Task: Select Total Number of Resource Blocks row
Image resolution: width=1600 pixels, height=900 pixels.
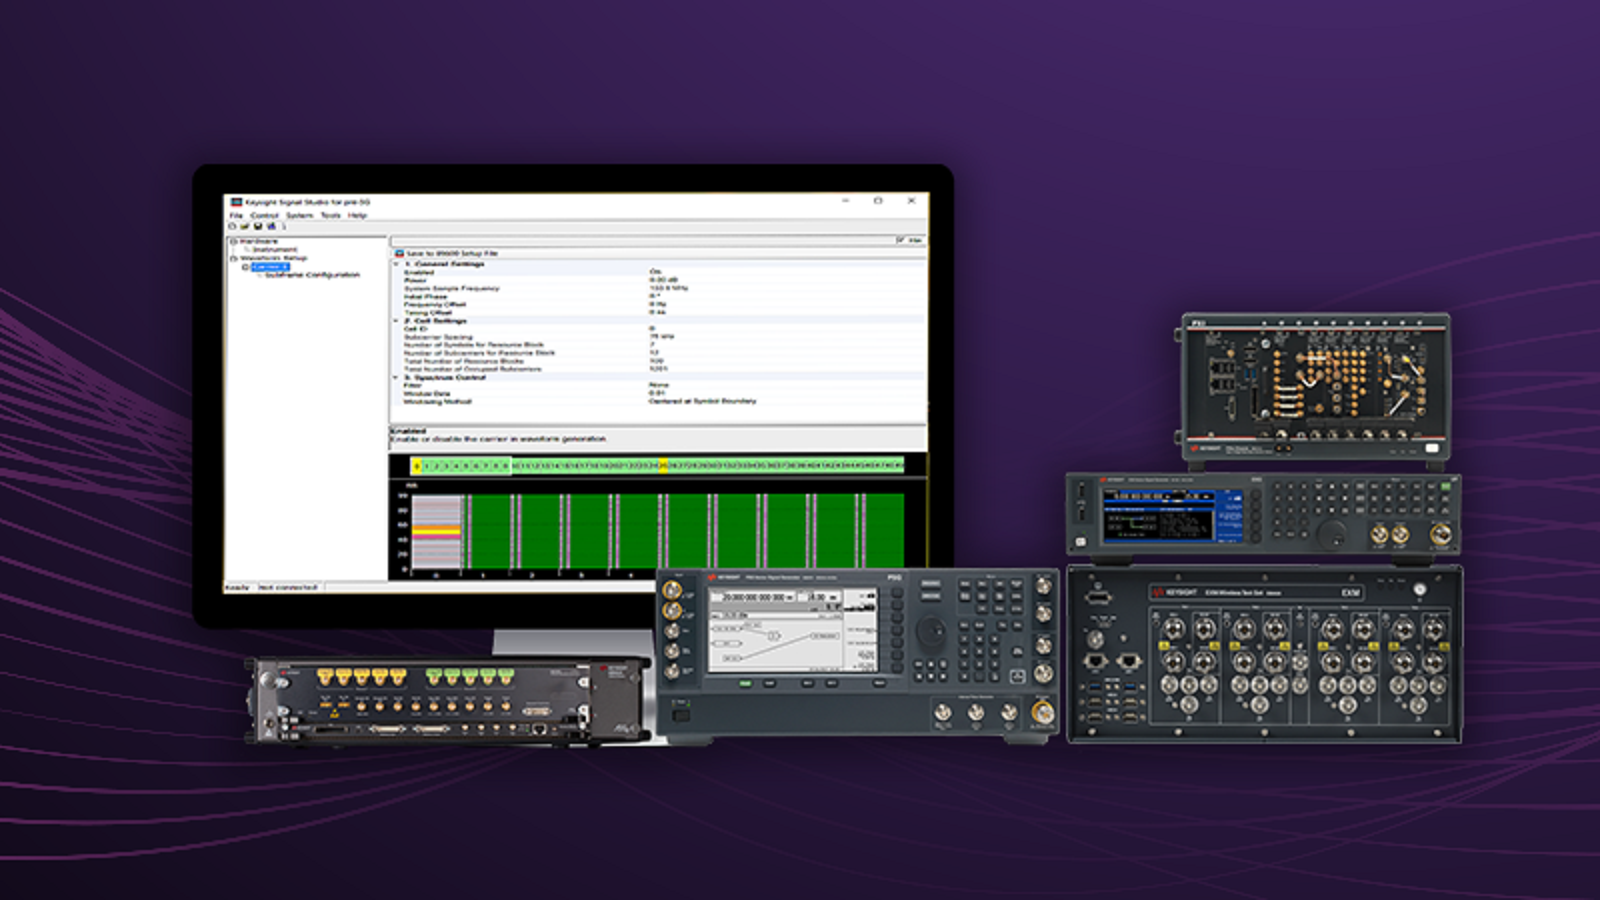Action: [658, 361]
